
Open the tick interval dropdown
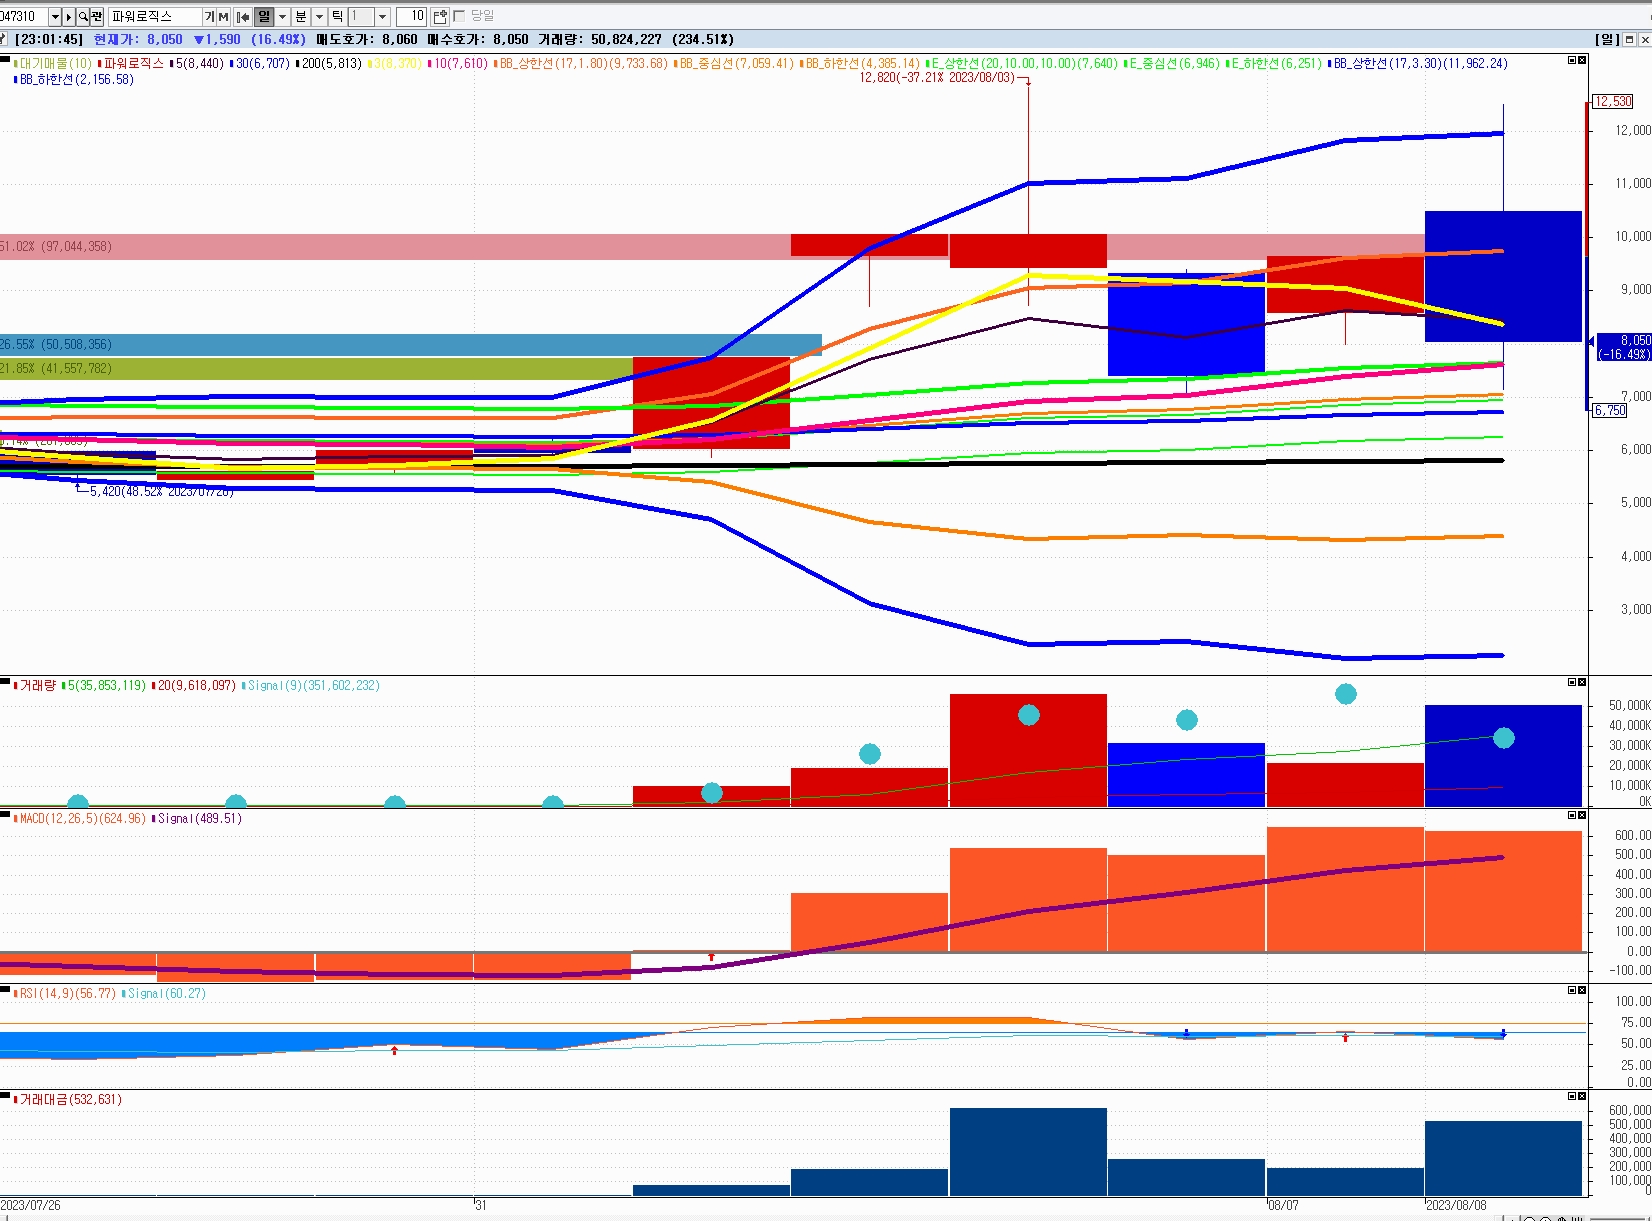pos(382,16)
